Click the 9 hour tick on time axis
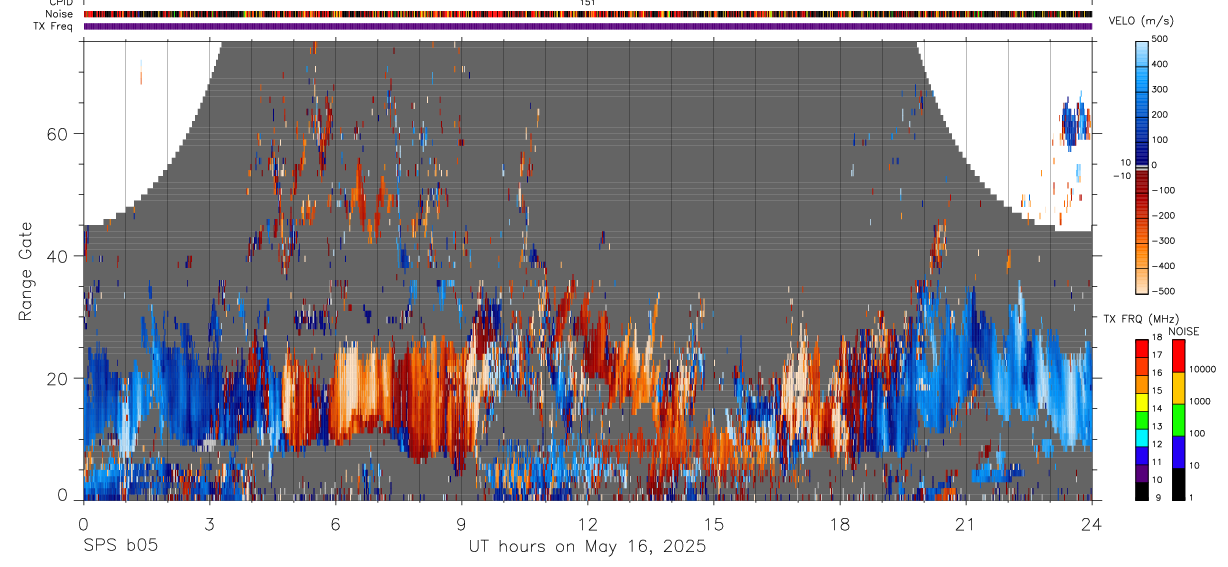Viewport: 1228px width, 567px height. (462, 523)
